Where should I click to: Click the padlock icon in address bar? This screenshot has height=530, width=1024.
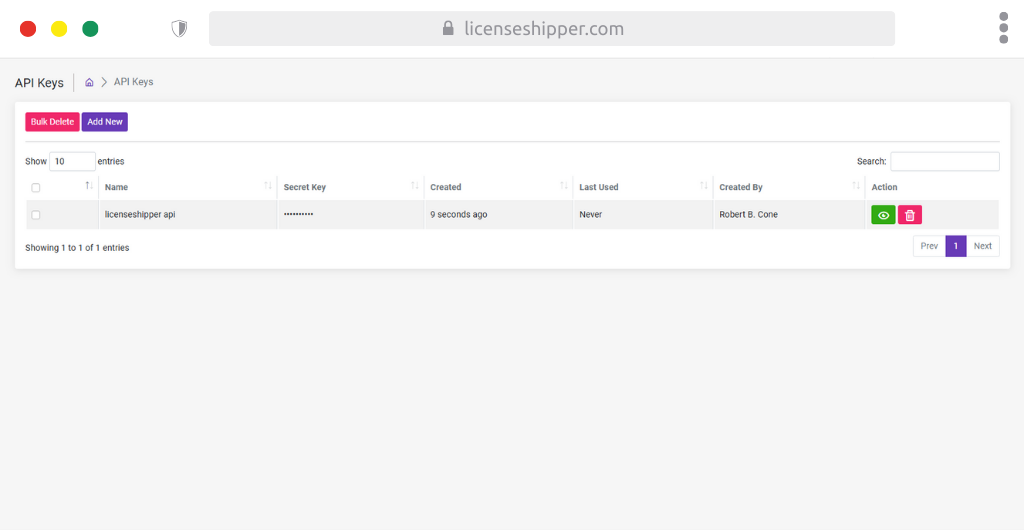point(448,28)
